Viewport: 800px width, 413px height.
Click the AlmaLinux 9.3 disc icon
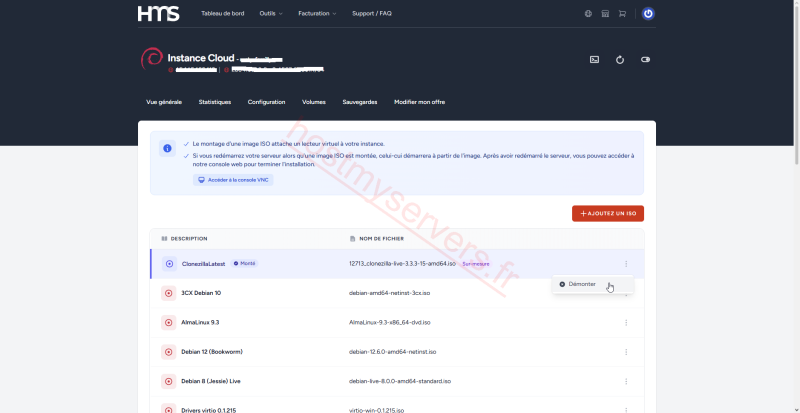click(x=168, y=323)
